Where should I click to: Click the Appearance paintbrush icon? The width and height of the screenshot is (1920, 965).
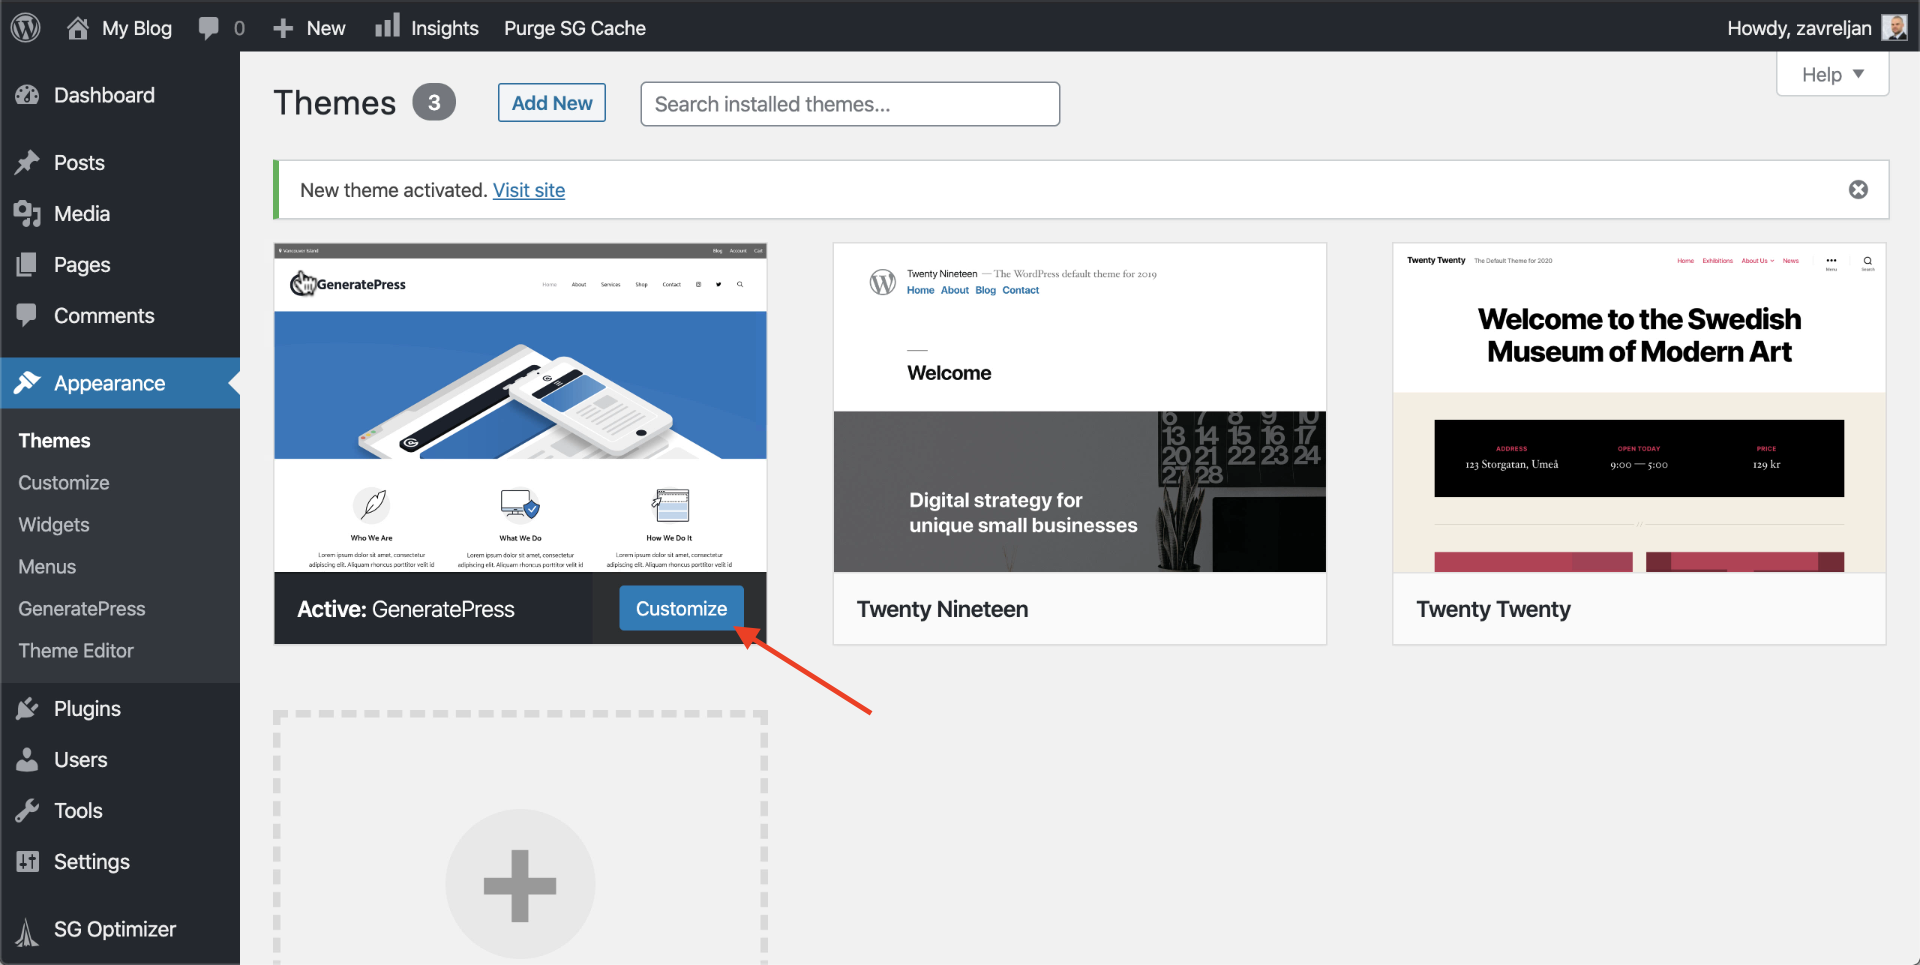[x=27, y=383]
